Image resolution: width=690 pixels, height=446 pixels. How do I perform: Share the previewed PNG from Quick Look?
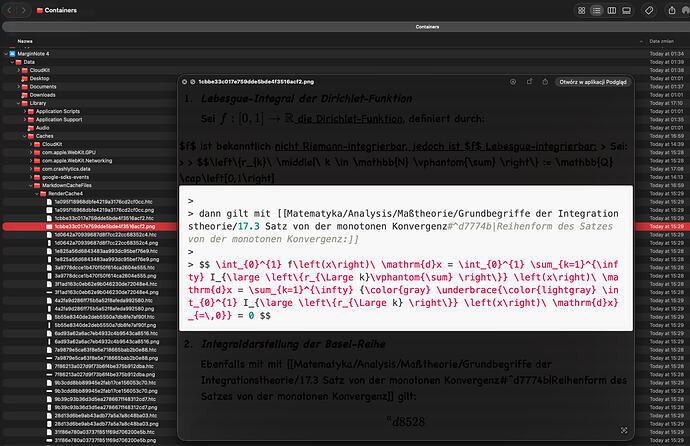pyautogui.click(x=545, y=82)
